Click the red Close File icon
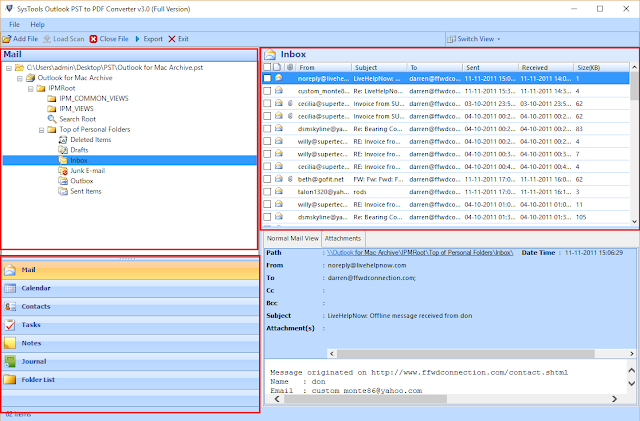The height and width of the screenshot is (421, 640). click(x=93, y=39)
